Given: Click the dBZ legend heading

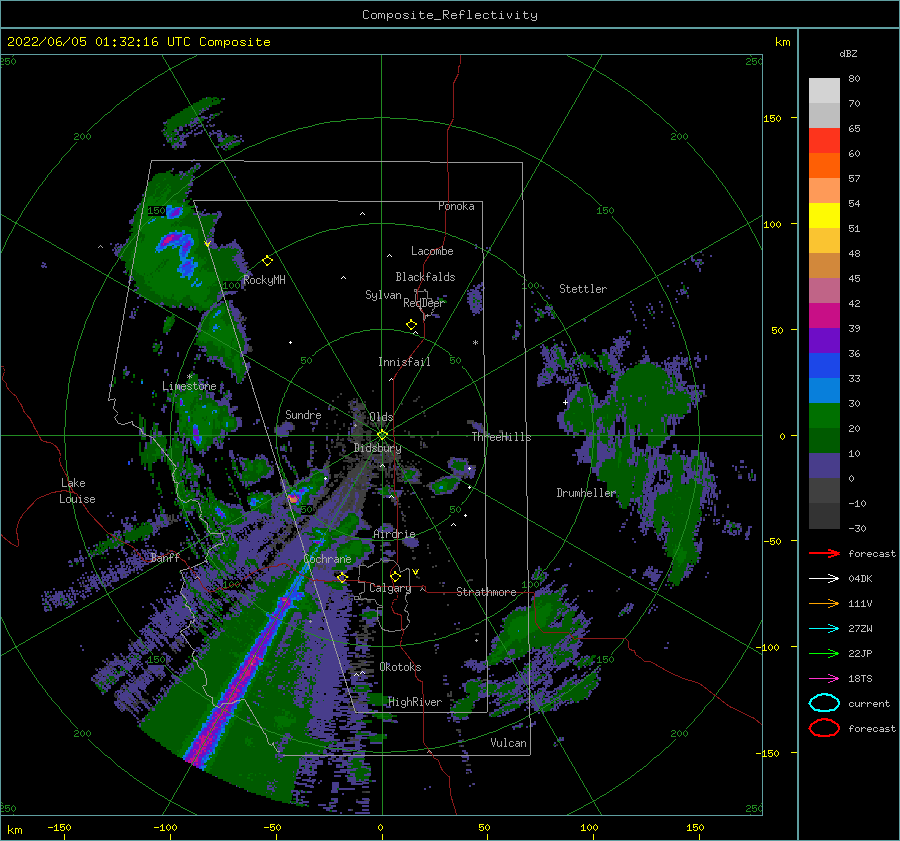Looking at the screenshot, I should (848, 53).
